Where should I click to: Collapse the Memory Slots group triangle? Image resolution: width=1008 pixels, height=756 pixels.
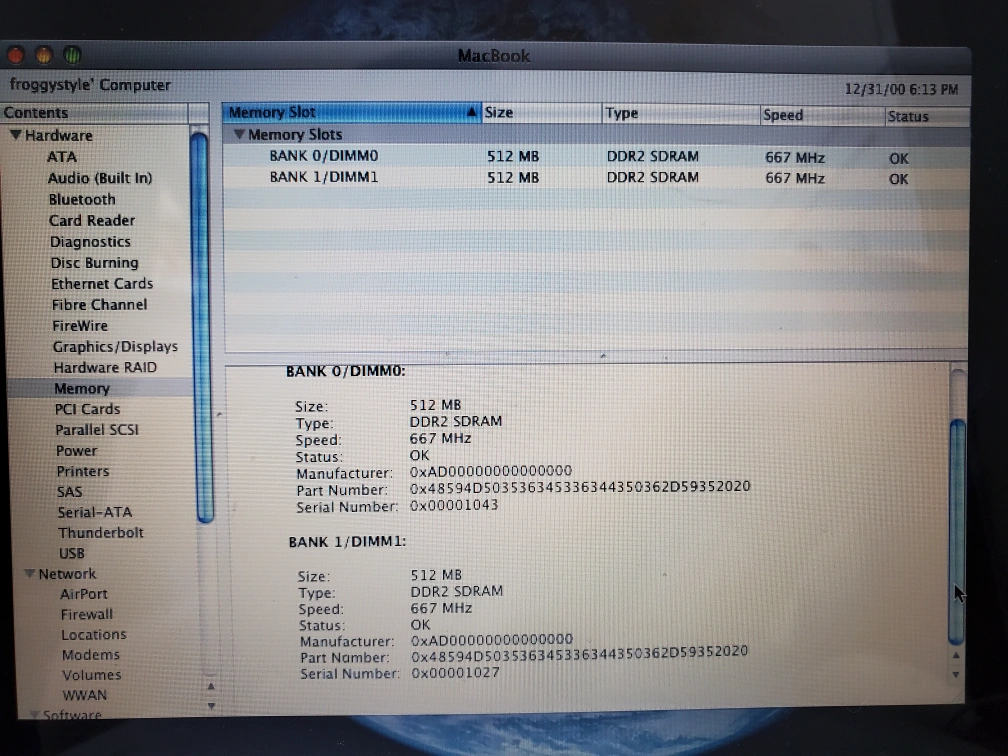(x=239, y=135)
